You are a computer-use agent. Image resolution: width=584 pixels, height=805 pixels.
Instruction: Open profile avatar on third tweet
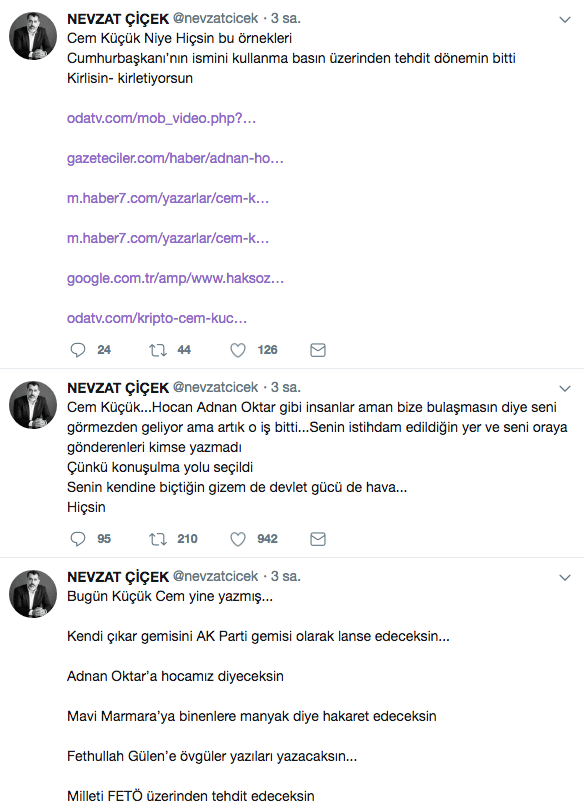click(x=33, y=593)
